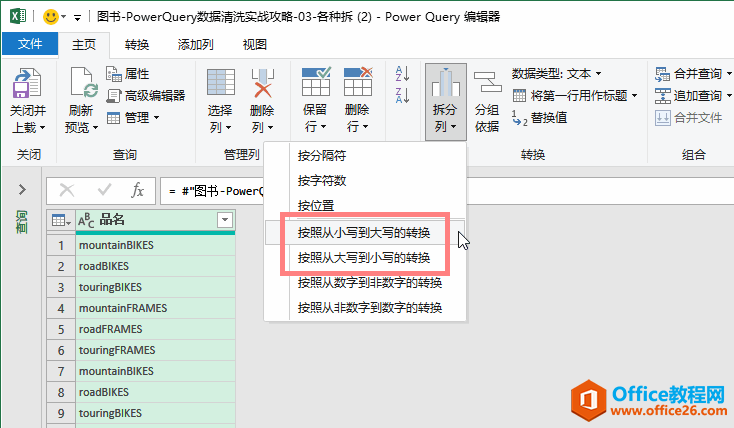The height and width of the screenshot is (428, 734).
Task: Click the Excel logo in the title bar
Action: point(18,16)
